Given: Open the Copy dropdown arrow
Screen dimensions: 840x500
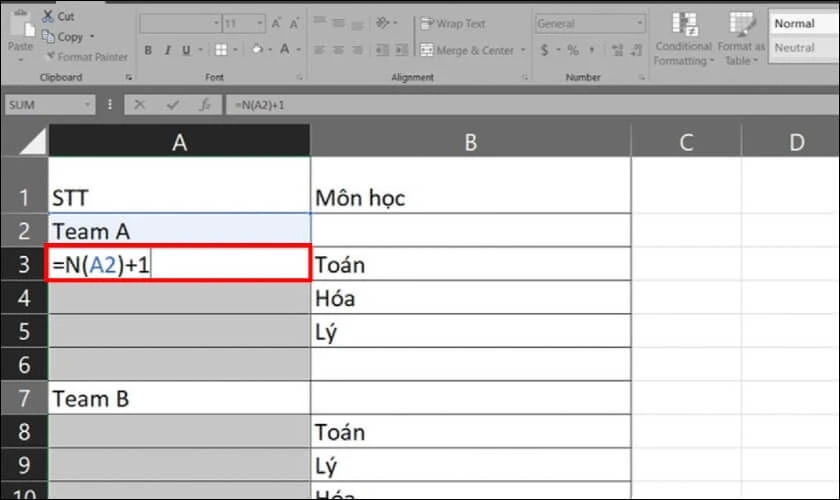Looking at the screenshot, I should tap(92, 36).
